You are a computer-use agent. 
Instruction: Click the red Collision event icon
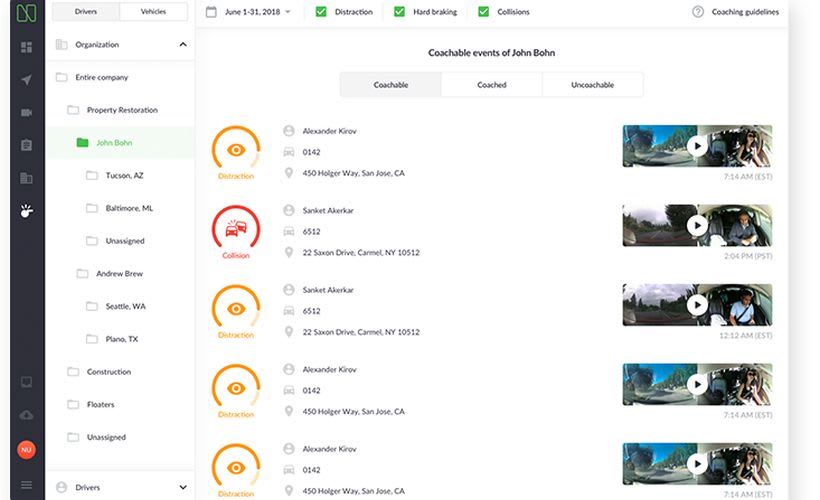[236, 227]
